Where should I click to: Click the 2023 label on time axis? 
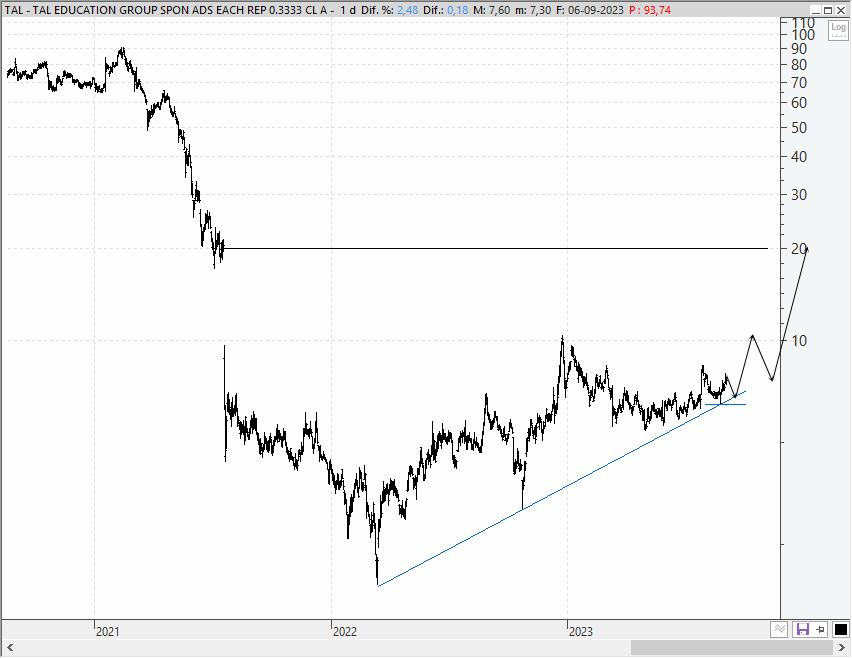pos(580,631)
